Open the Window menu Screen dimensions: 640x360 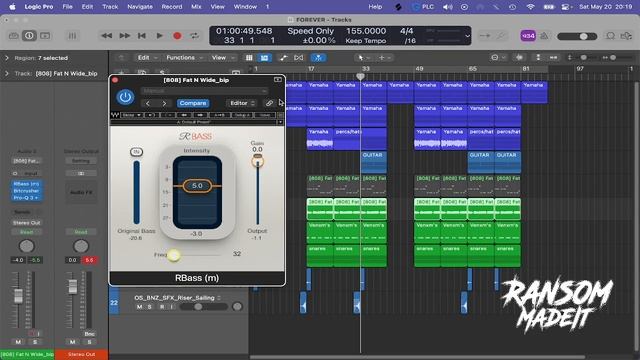point(245,7)
